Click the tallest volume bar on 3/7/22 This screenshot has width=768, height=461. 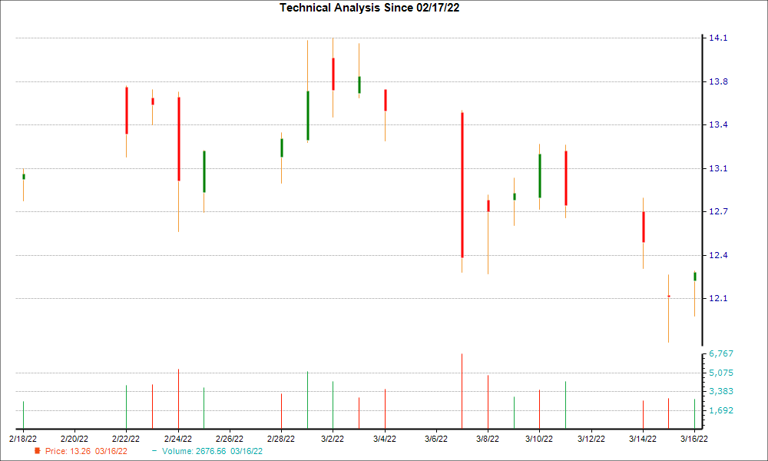(462, 391)
